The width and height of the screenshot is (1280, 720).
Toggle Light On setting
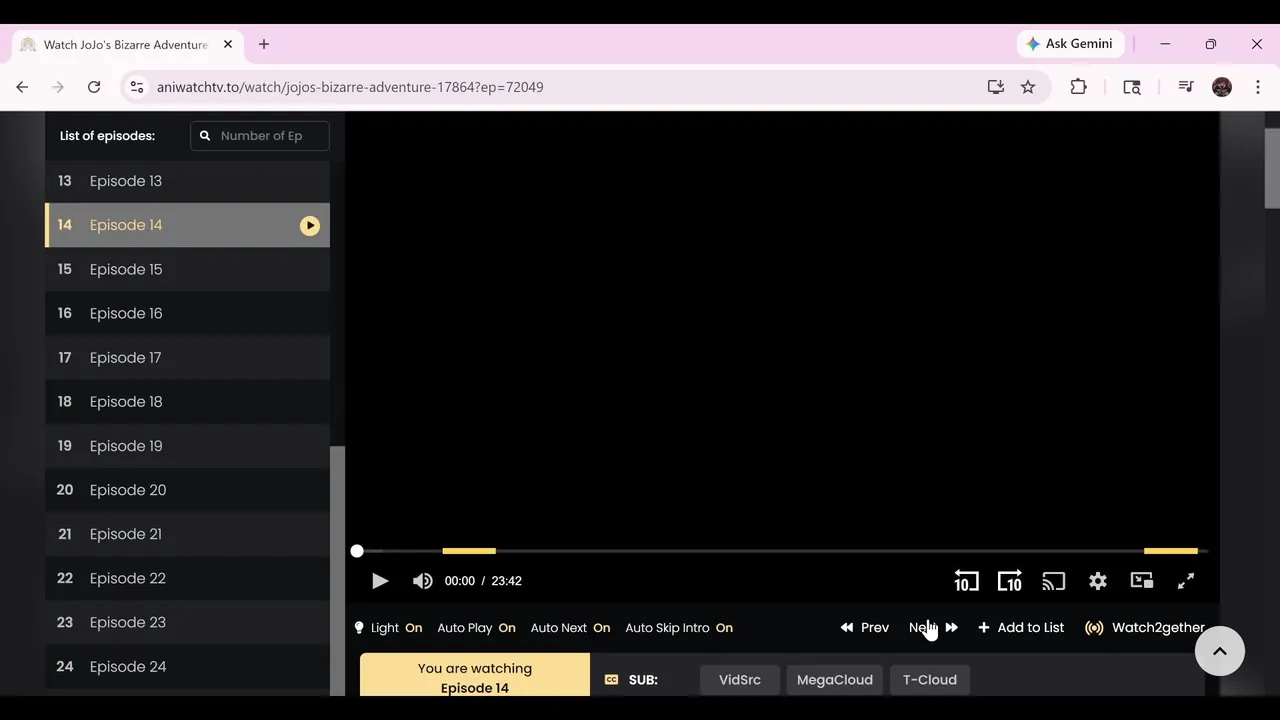pyautogui.click(x=389, y=628)
